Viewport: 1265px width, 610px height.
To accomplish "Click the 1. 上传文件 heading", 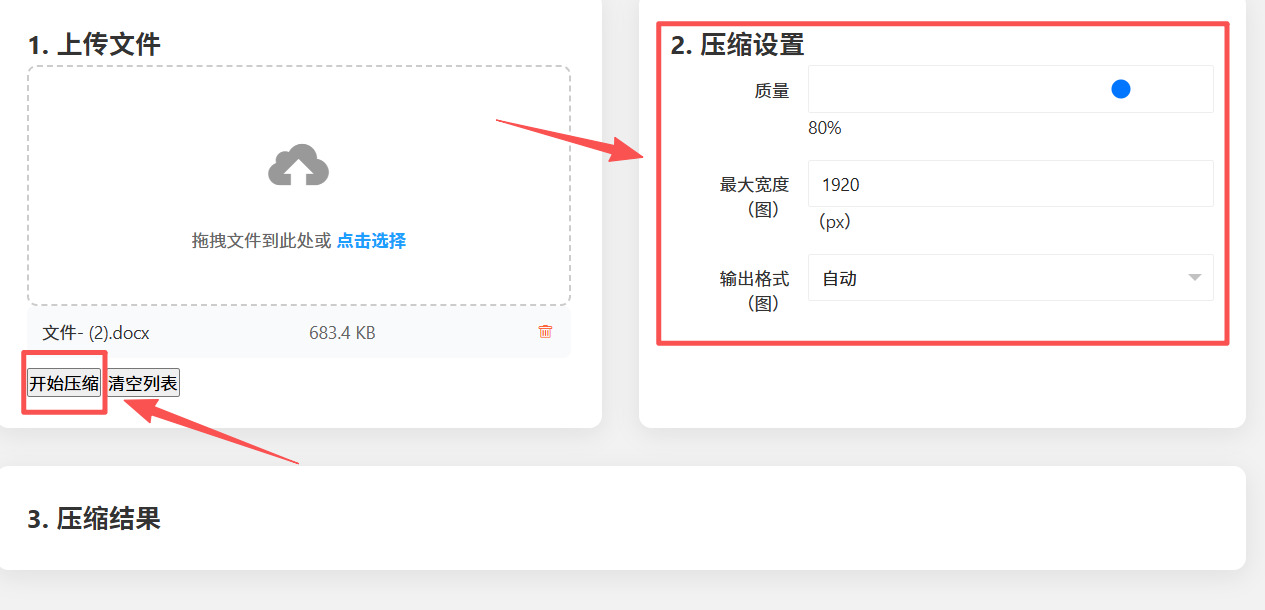I will tap(94, 45).
